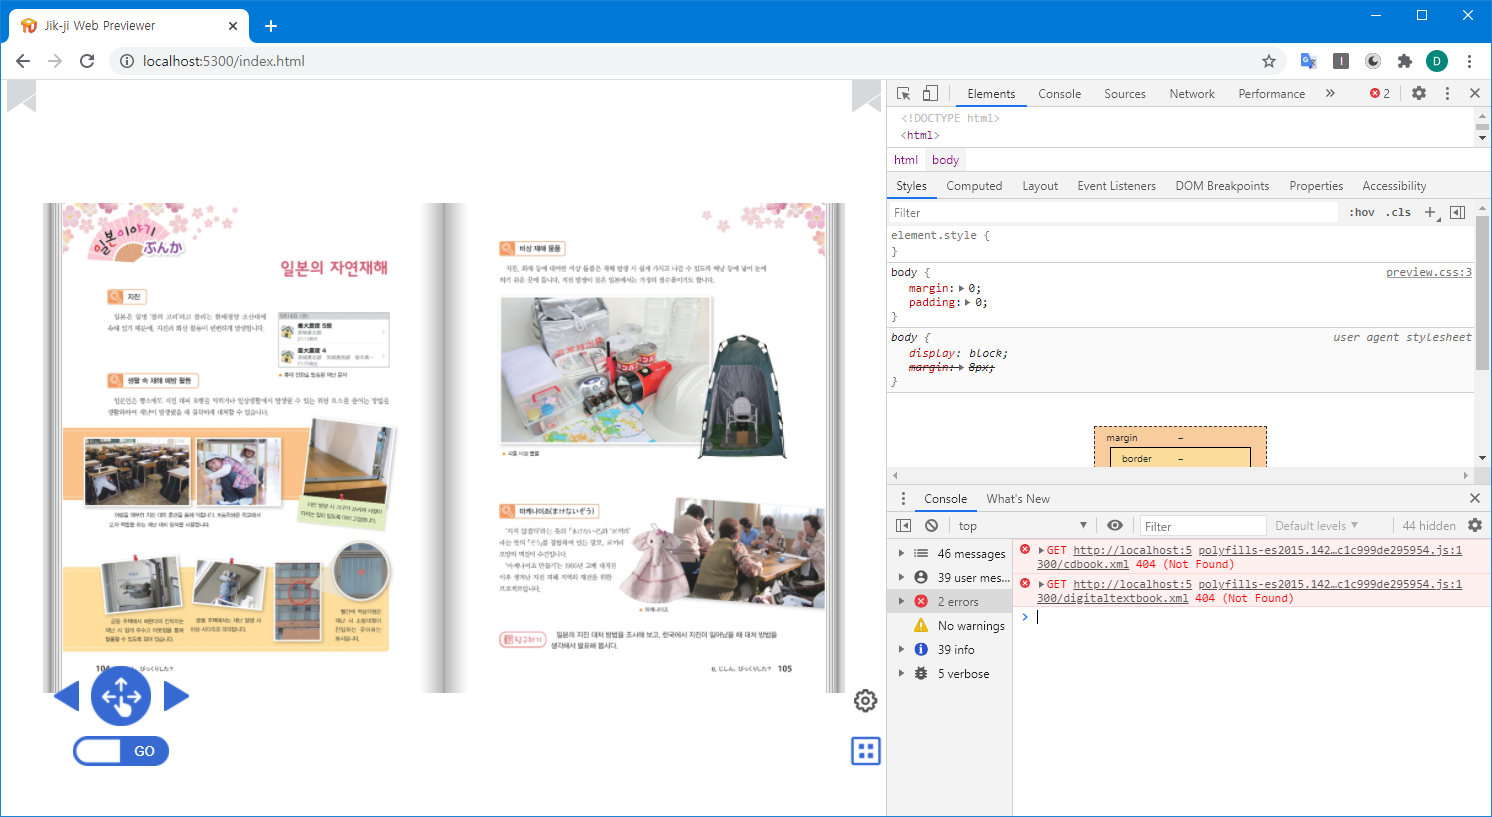Screen dimensions: 1492x817
Task: Open the preview.css:3 stylesheet link
Action: [1428, 271]
